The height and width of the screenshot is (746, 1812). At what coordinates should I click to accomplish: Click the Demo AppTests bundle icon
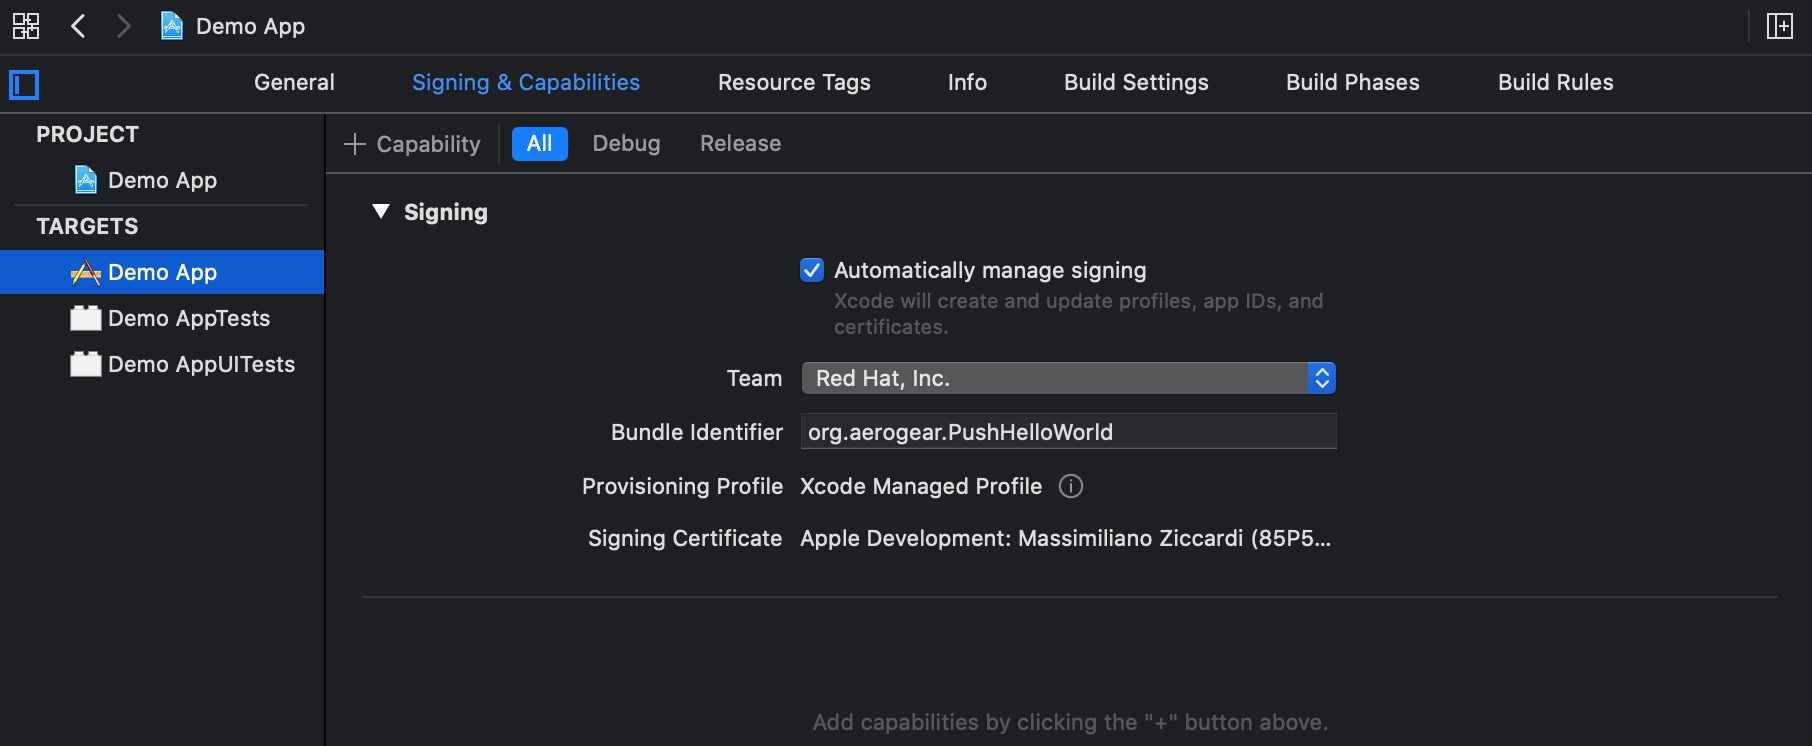(86, 318)
